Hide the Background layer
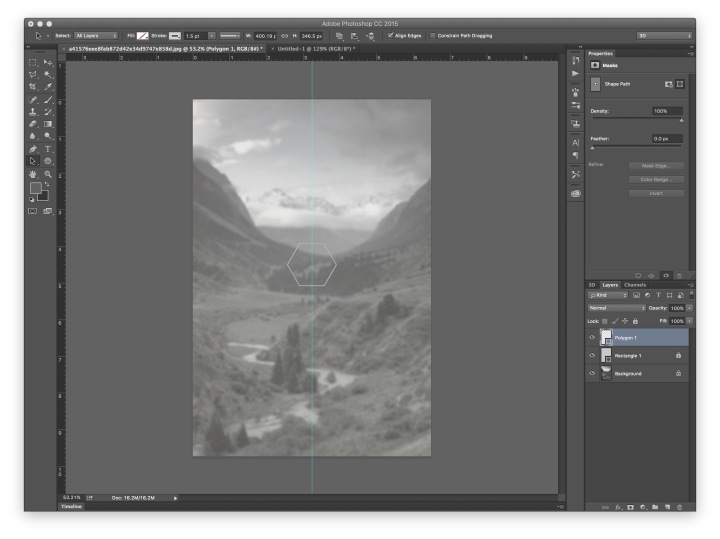 point(592,373)
